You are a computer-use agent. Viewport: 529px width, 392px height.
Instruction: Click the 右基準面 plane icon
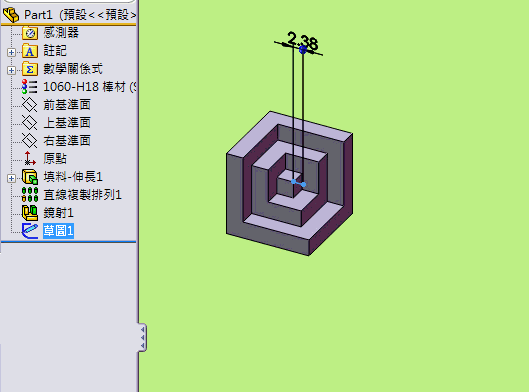(x=30, y=141)
